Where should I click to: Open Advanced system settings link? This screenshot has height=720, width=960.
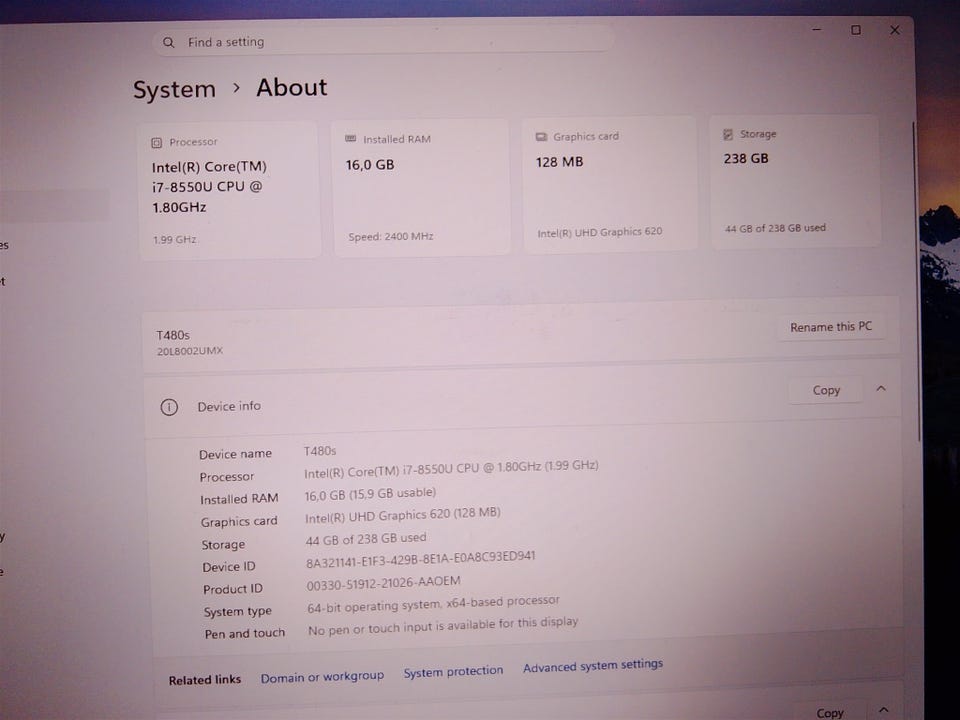pyautogui.click(x=593, y=666)
